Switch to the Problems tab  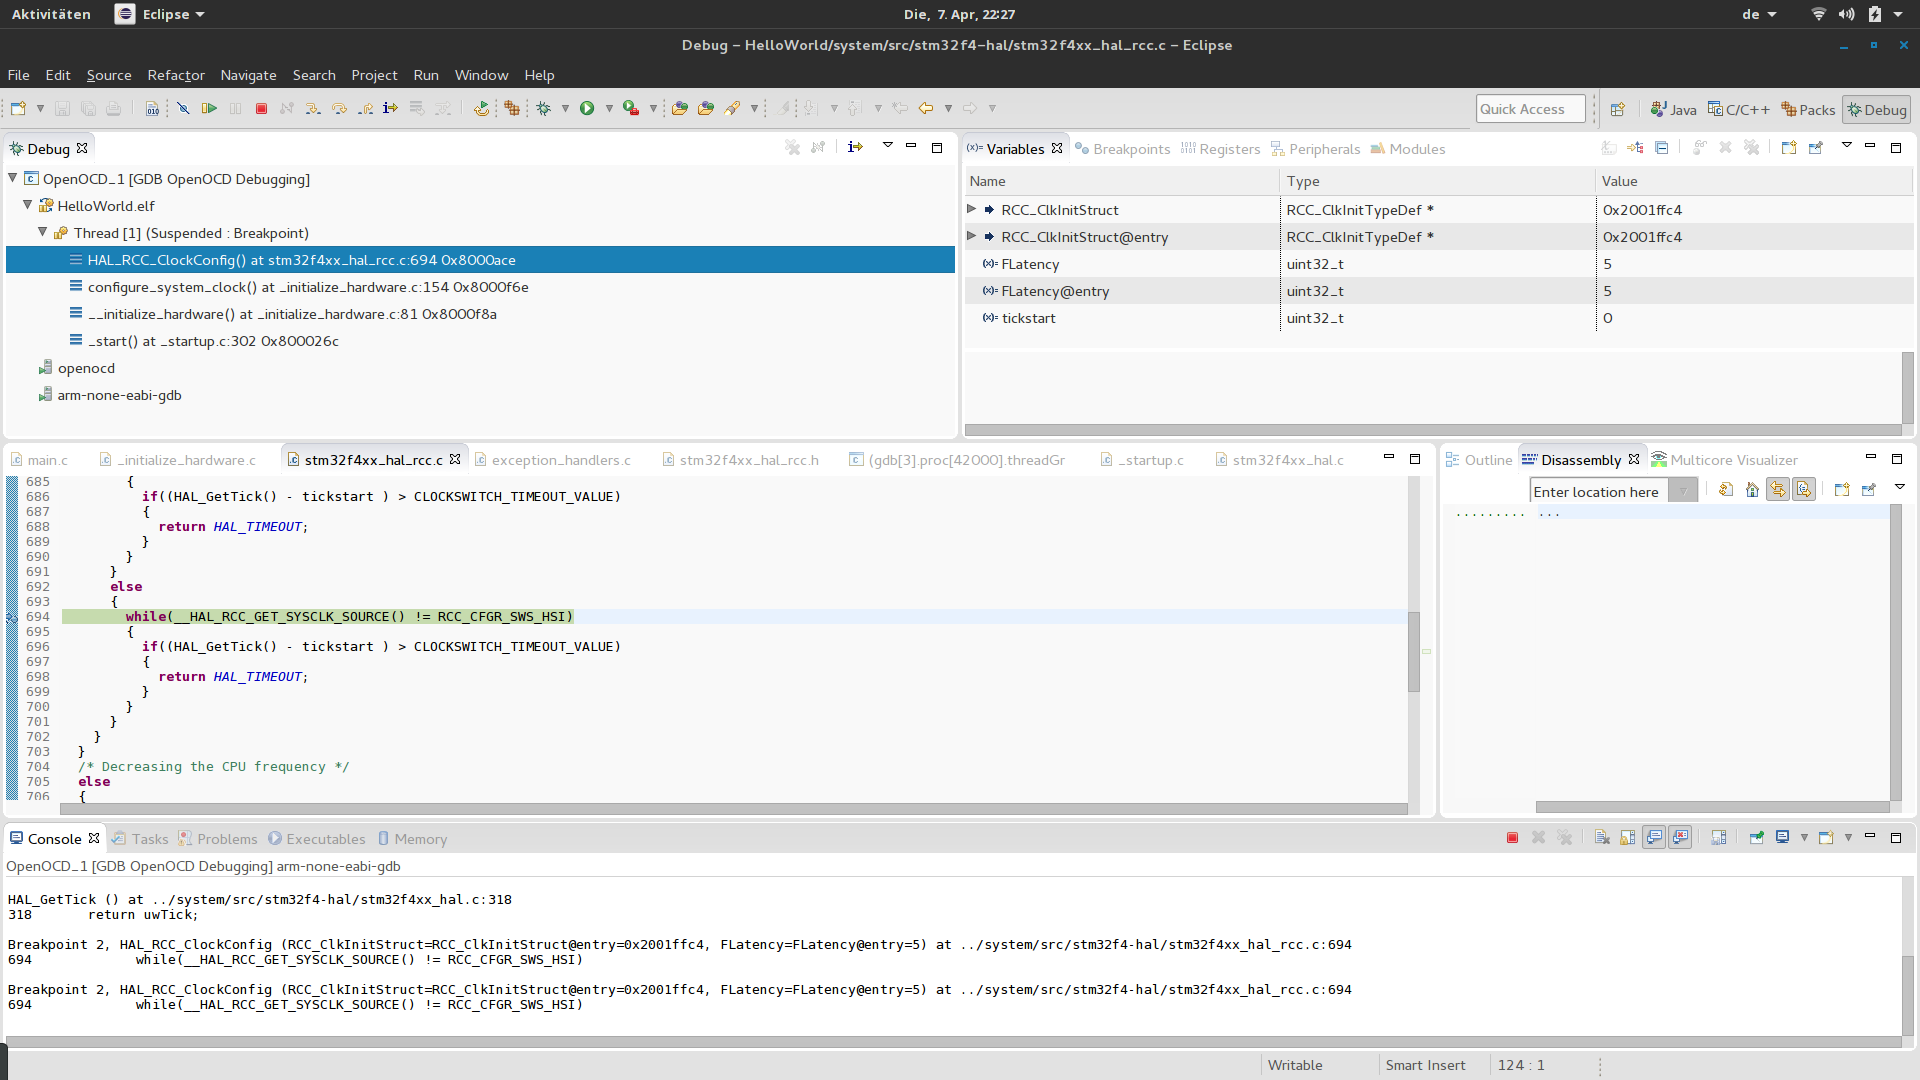coord(218,839)
